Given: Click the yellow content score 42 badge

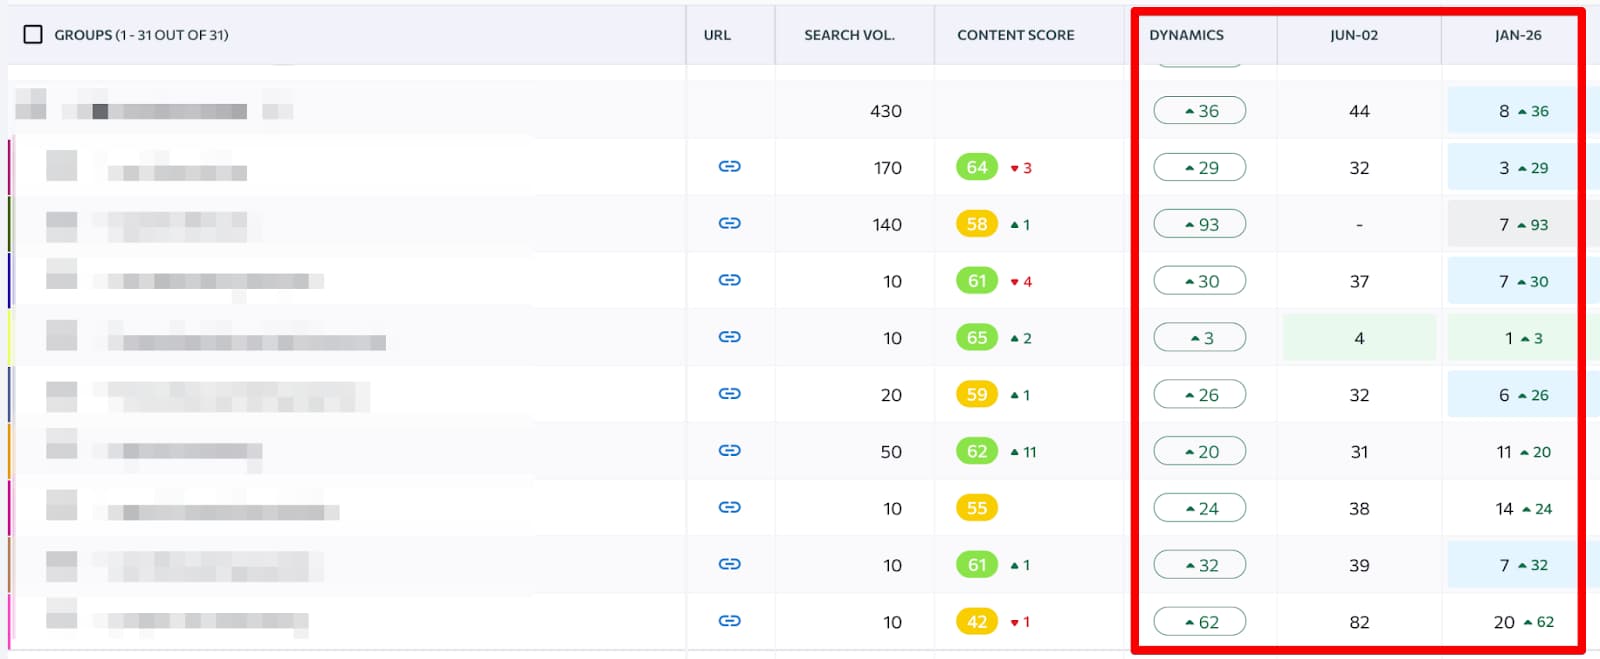Looking at the screenshot, I should tap(976, 622).
